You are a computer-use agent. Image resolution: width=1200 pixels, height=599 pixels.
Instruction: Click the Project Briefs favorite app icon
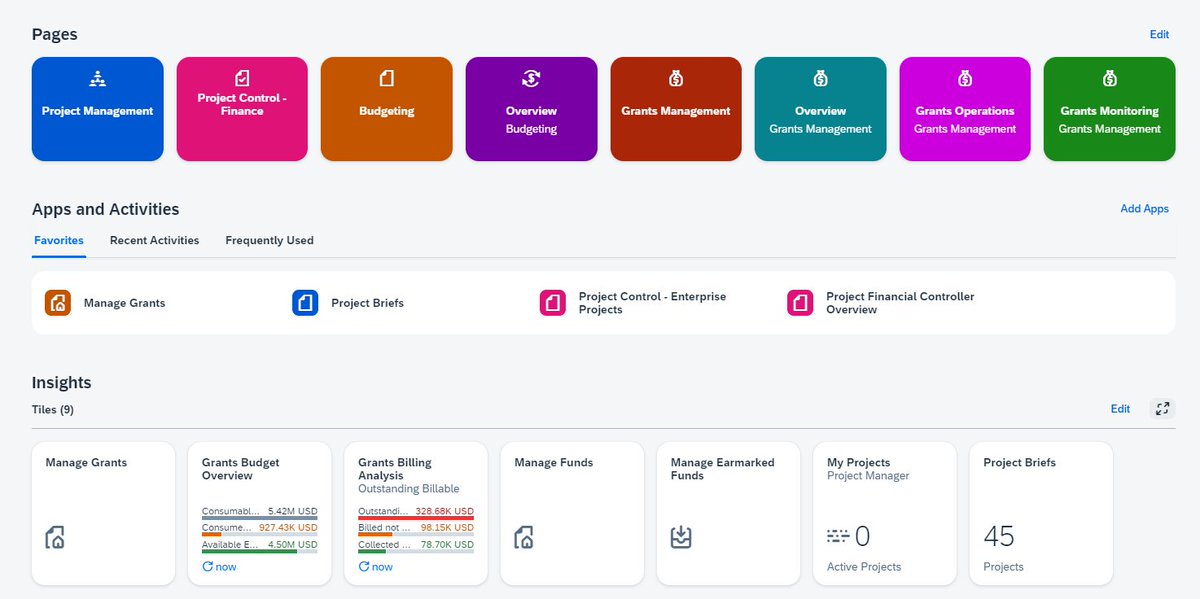pos(305,303)
